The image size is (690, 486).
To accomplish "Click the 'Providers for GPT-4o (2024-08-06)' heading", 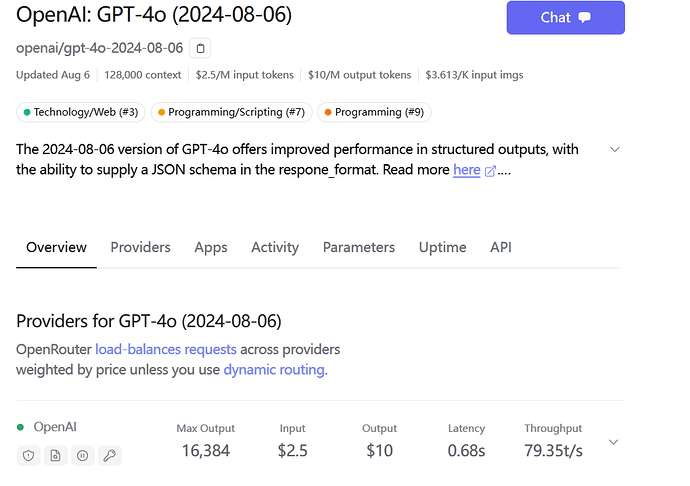I will tap(149, 321).
